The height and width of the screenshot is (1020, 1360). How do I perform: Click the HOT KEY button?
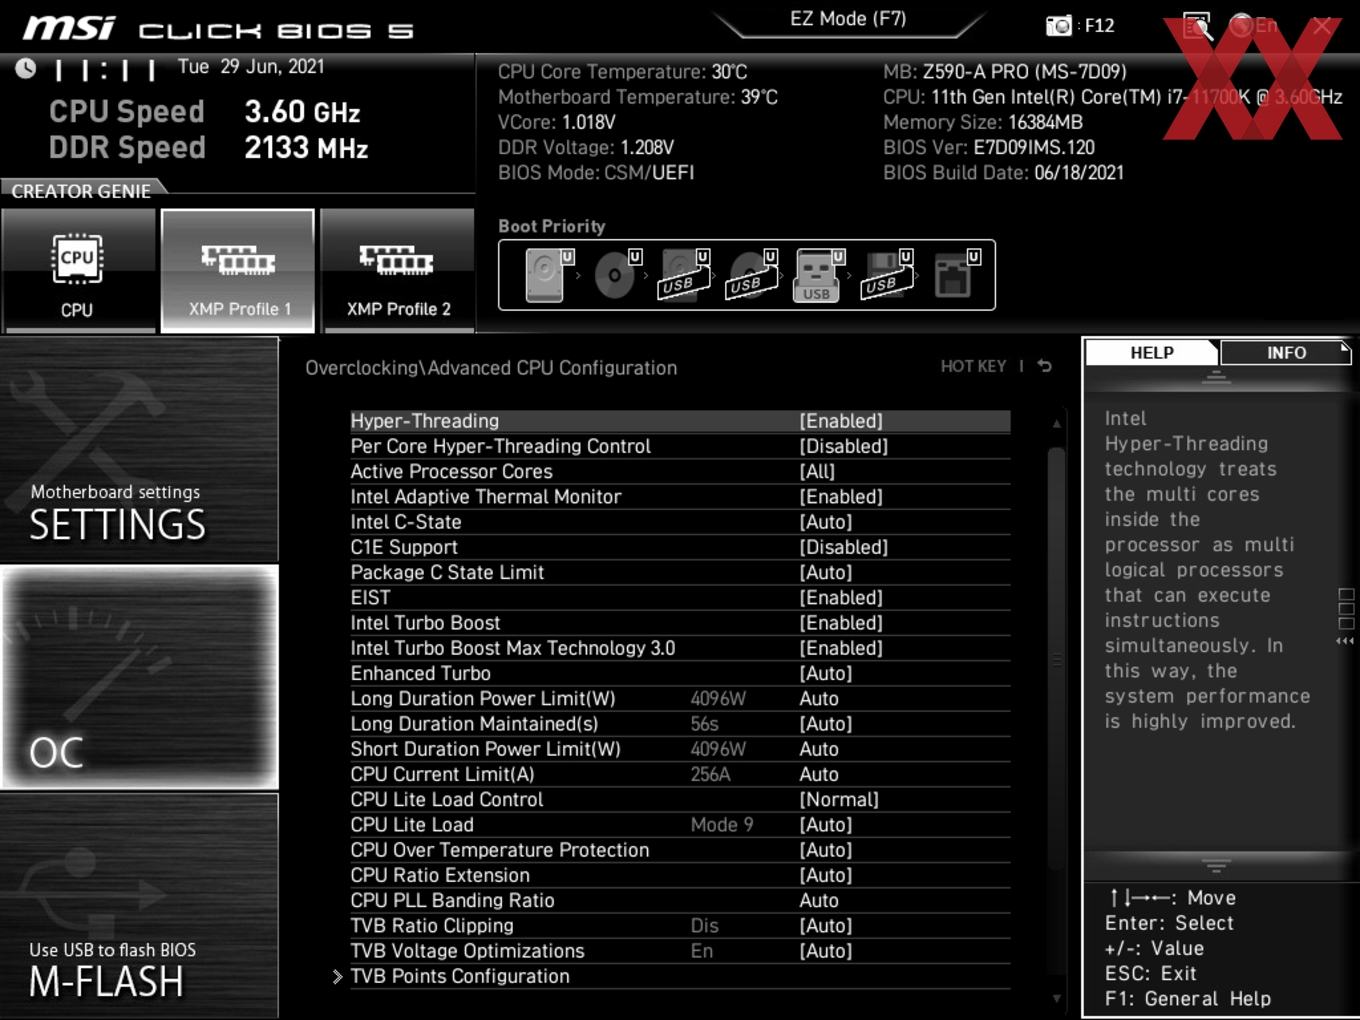coord(973,366)
